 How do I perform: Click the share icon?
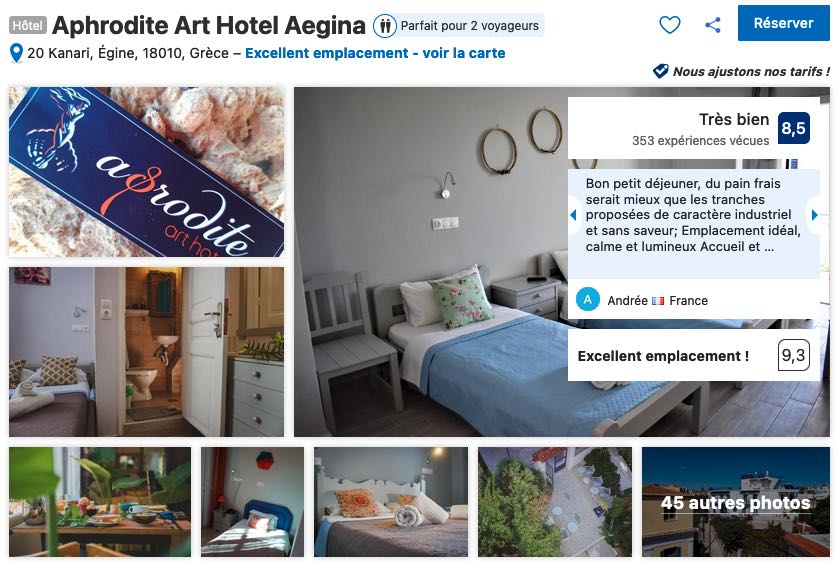pos(713,25)
